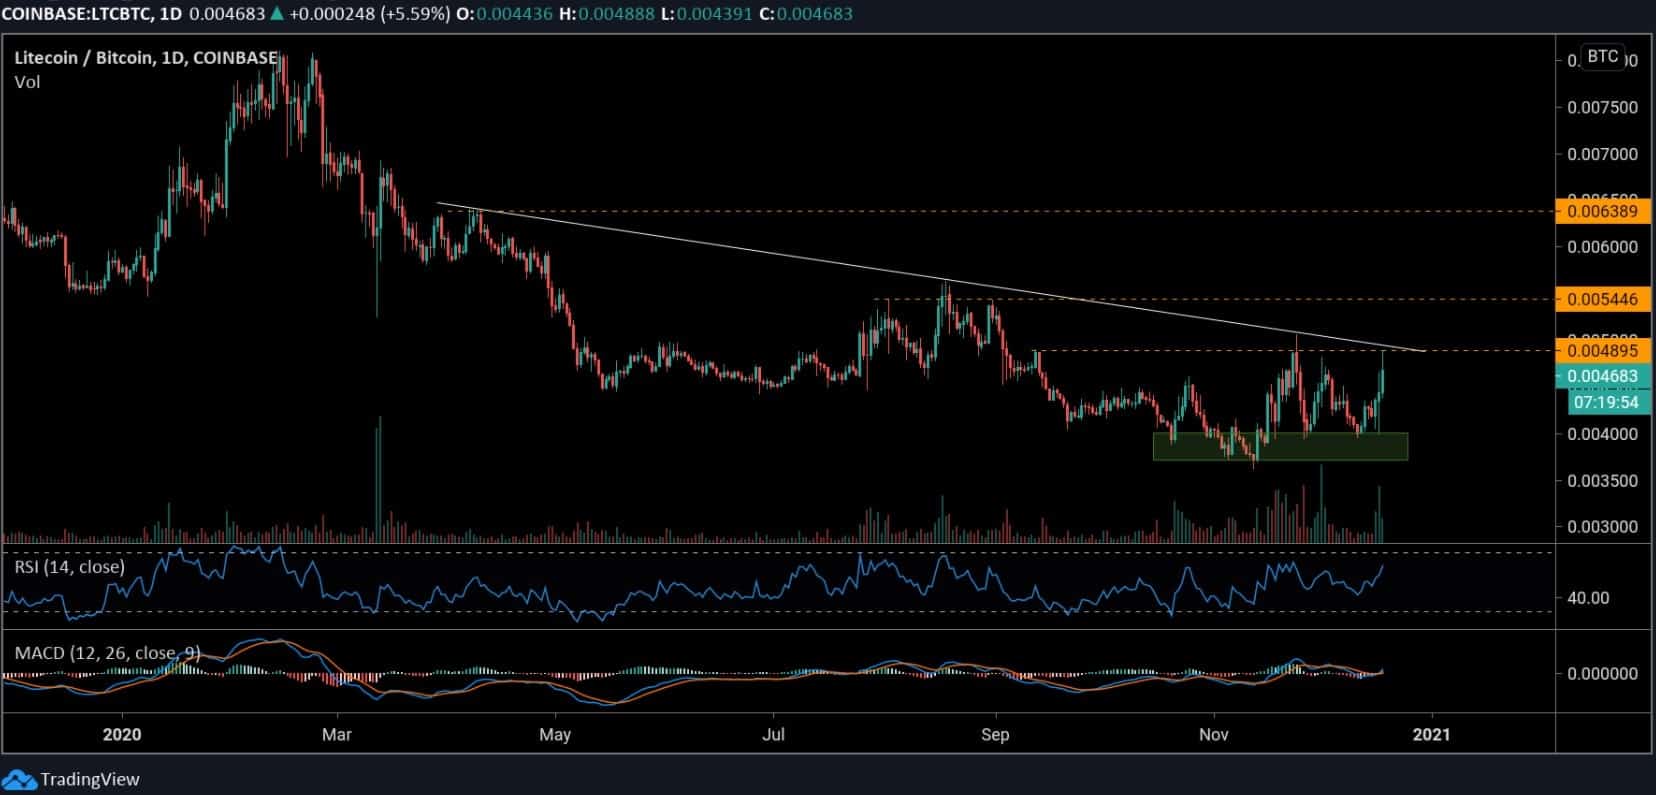Click the COINBASE:LTCBTC symbol in header

click(76, 14)
